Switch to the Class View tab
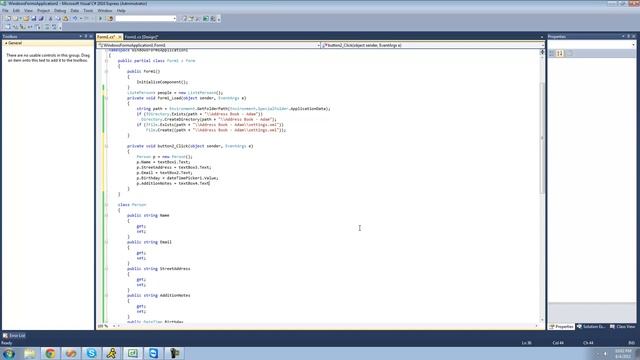Image resolution: width=640 pixels, height=360 pixels. 623,327
